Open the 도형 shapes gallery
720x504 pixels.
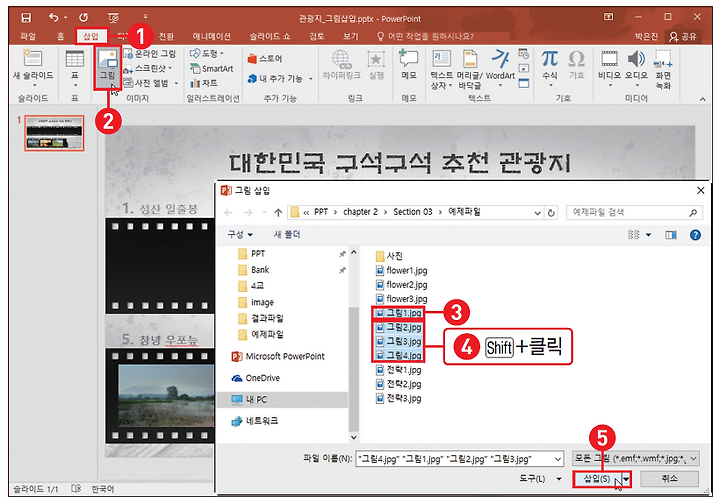pos(206,54)
